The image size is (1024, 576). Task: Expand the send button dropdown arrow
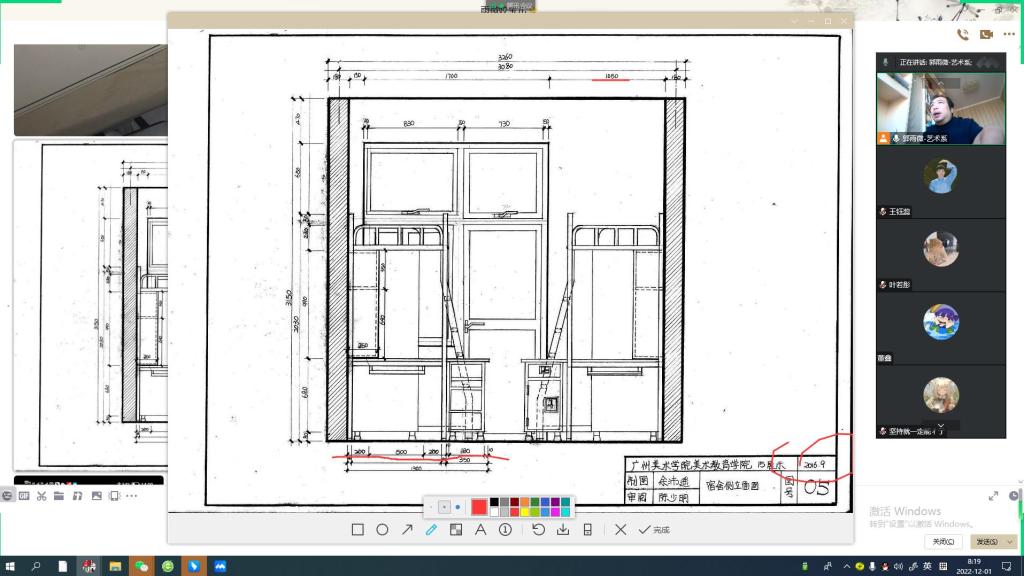pyautogui.click(x=1008, y=541)
